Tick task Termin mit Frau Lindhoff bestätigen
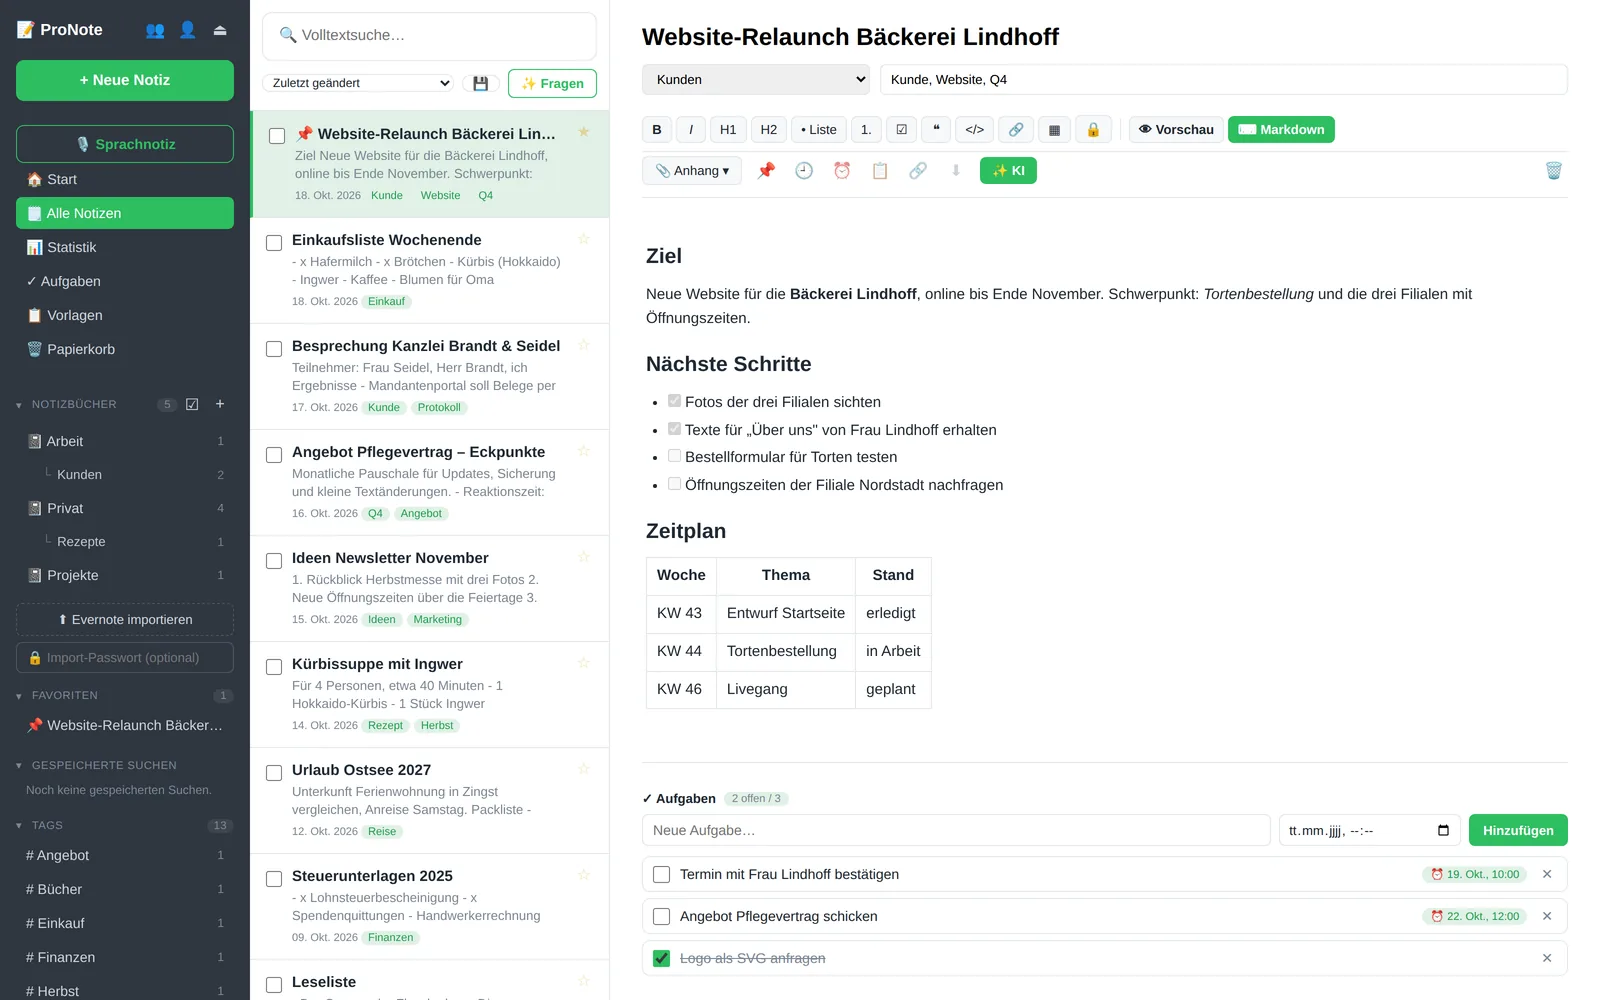This screenshot has width=1600, height=1000. 661,875
